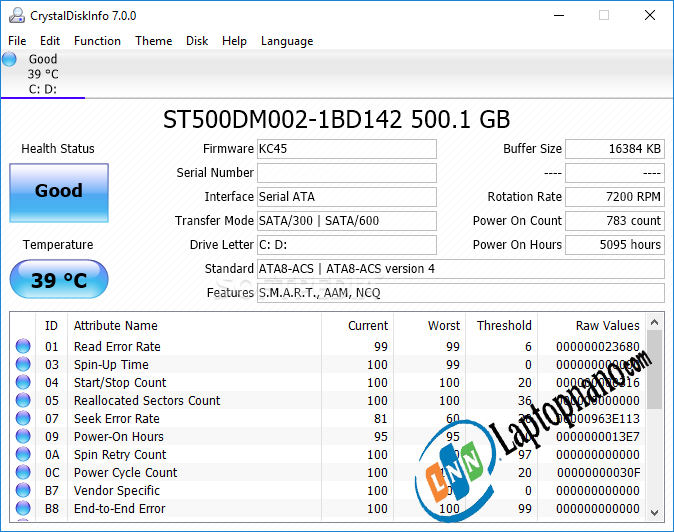Click status orb for Power Cycle Count

(x=23, y=473)
